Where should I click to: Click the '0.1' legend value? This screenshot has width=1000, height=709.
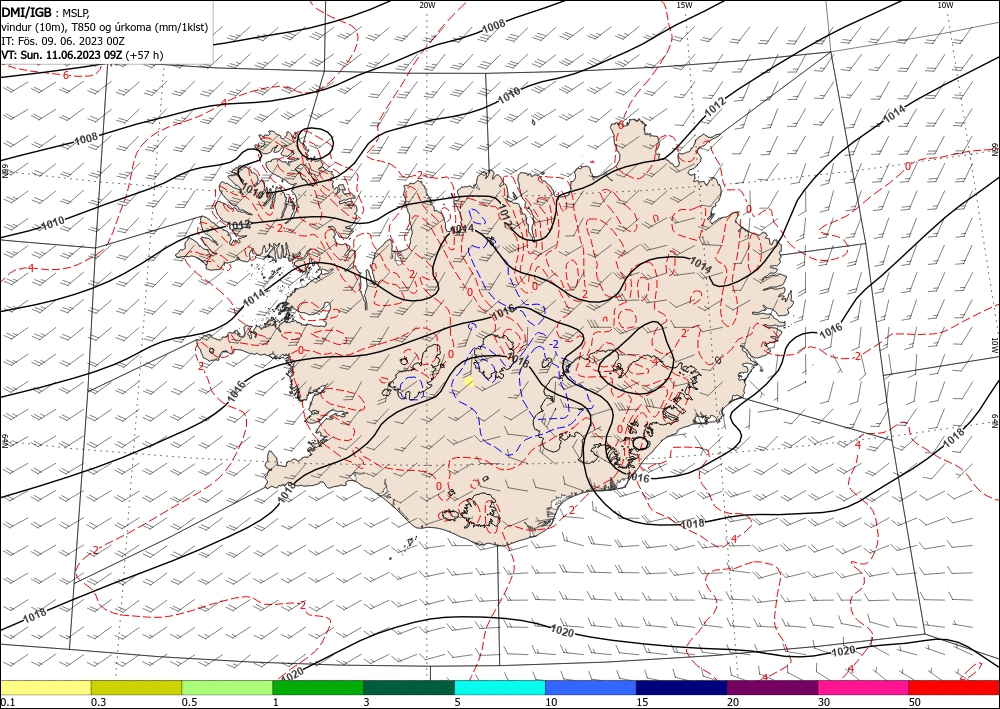pyautogui.click(x=7, y=702)
